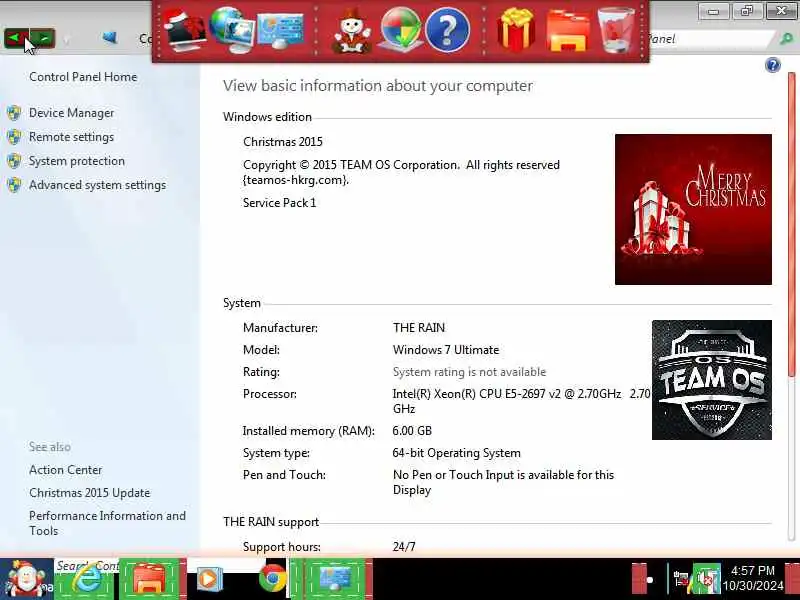Click shield icon next to Remote settings

14,137
